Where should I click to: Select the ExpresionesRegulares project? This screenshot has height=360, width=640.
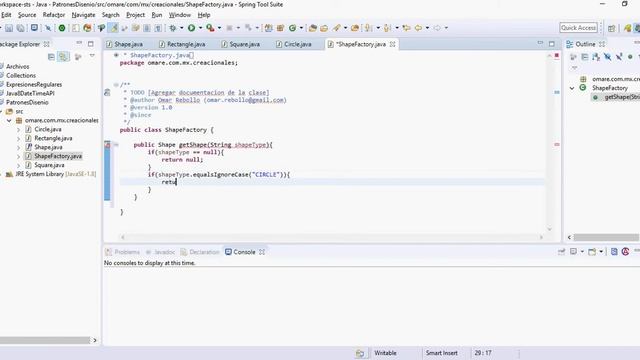pos(34,84)
